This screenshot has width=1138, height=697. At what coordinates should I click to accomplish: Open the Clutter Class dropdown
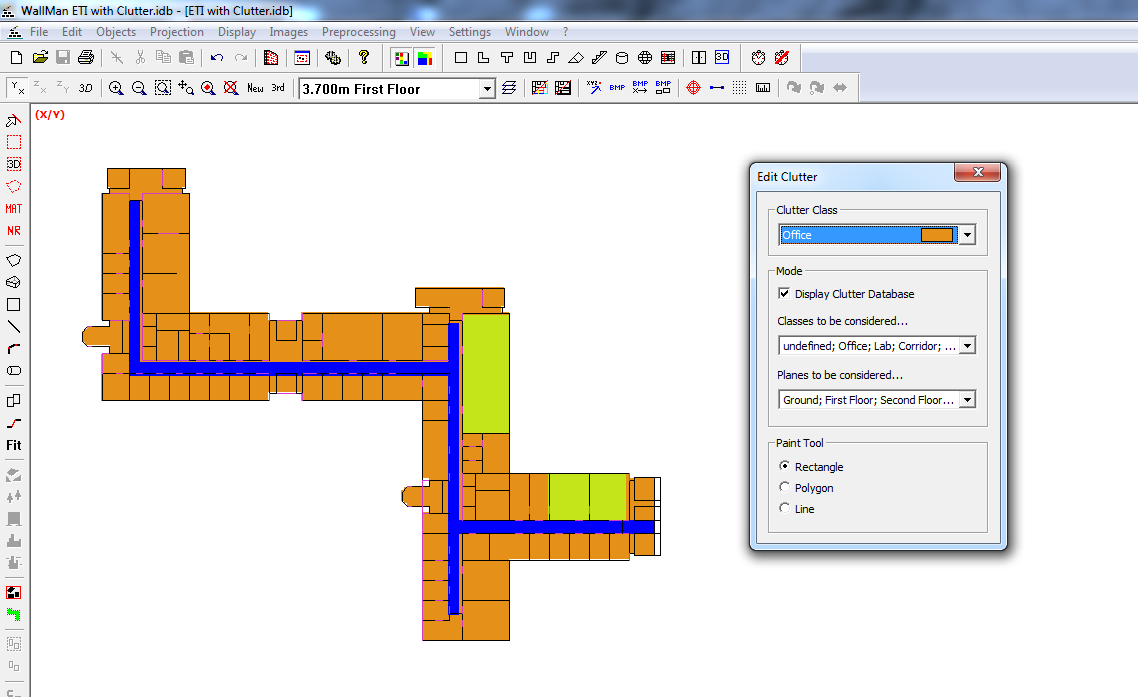[x=966, y=235]
